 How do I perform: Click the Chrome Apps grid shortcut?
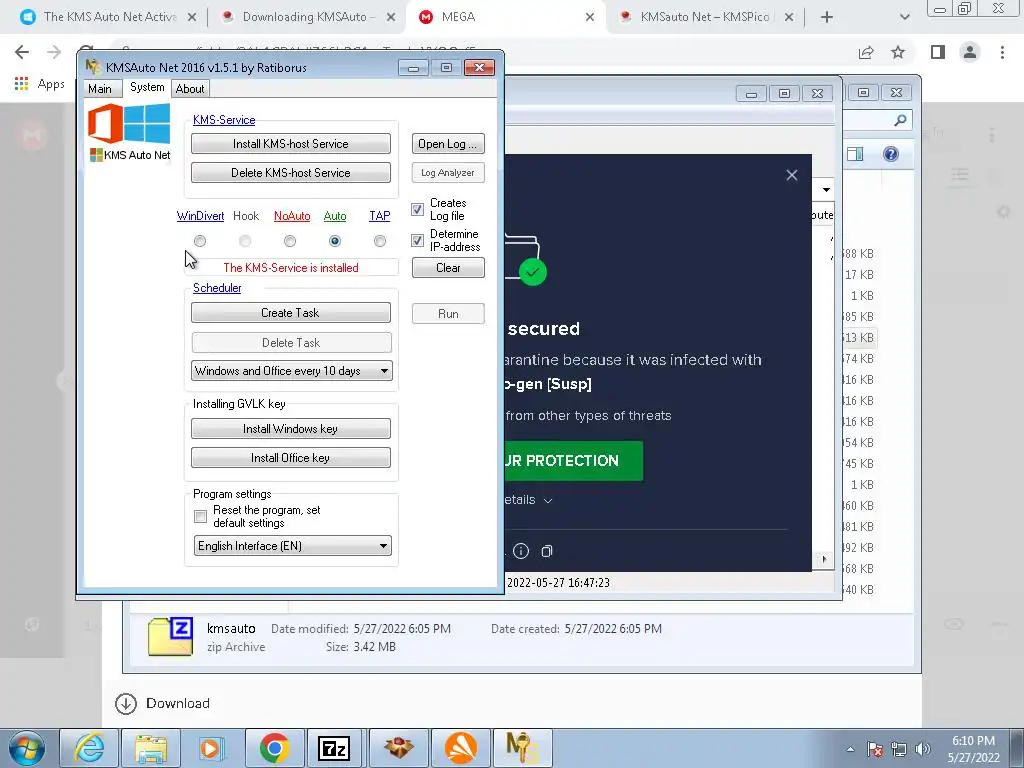click(x=22, y=84)
